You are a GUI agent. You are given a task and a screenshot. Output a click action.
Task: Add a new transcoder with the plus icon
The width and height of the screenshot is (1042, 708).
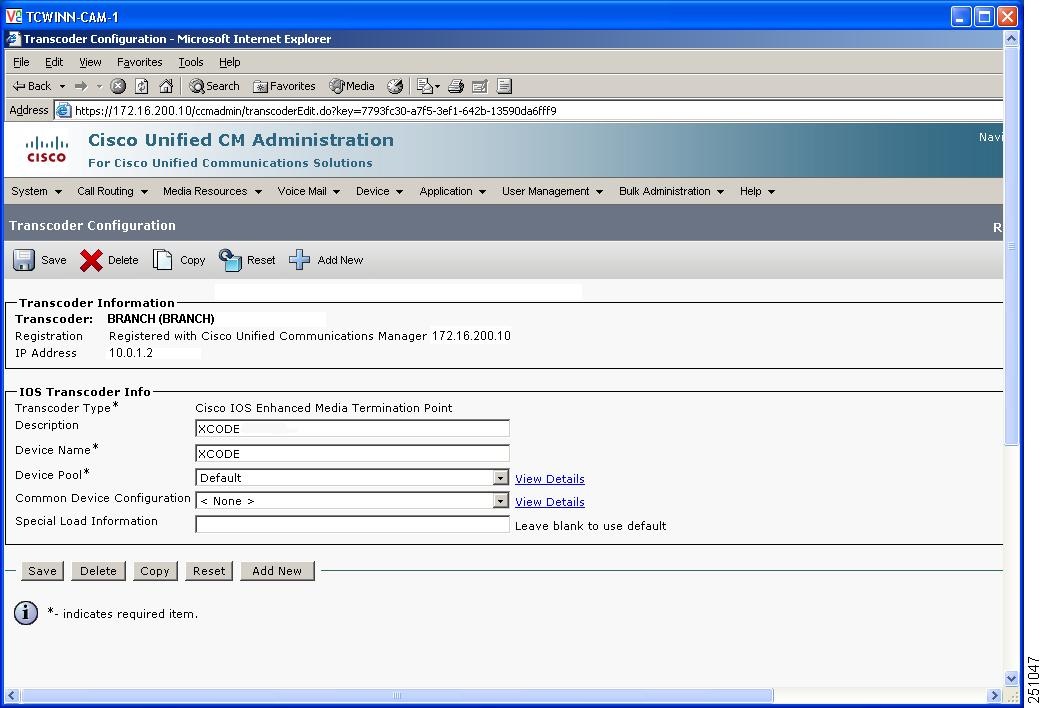click(x=299, y=260)
